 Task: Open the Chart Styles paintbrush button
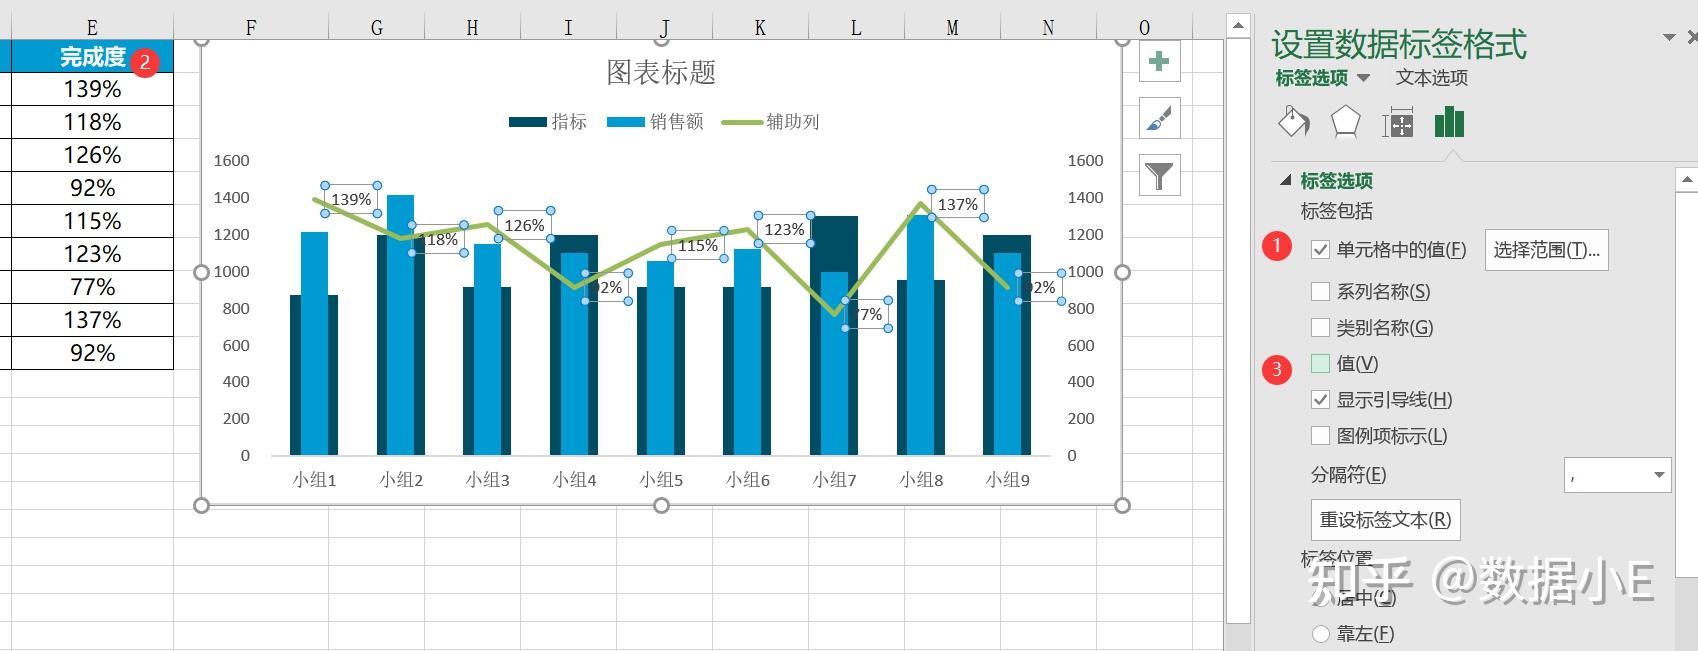tap(1159, 119)
